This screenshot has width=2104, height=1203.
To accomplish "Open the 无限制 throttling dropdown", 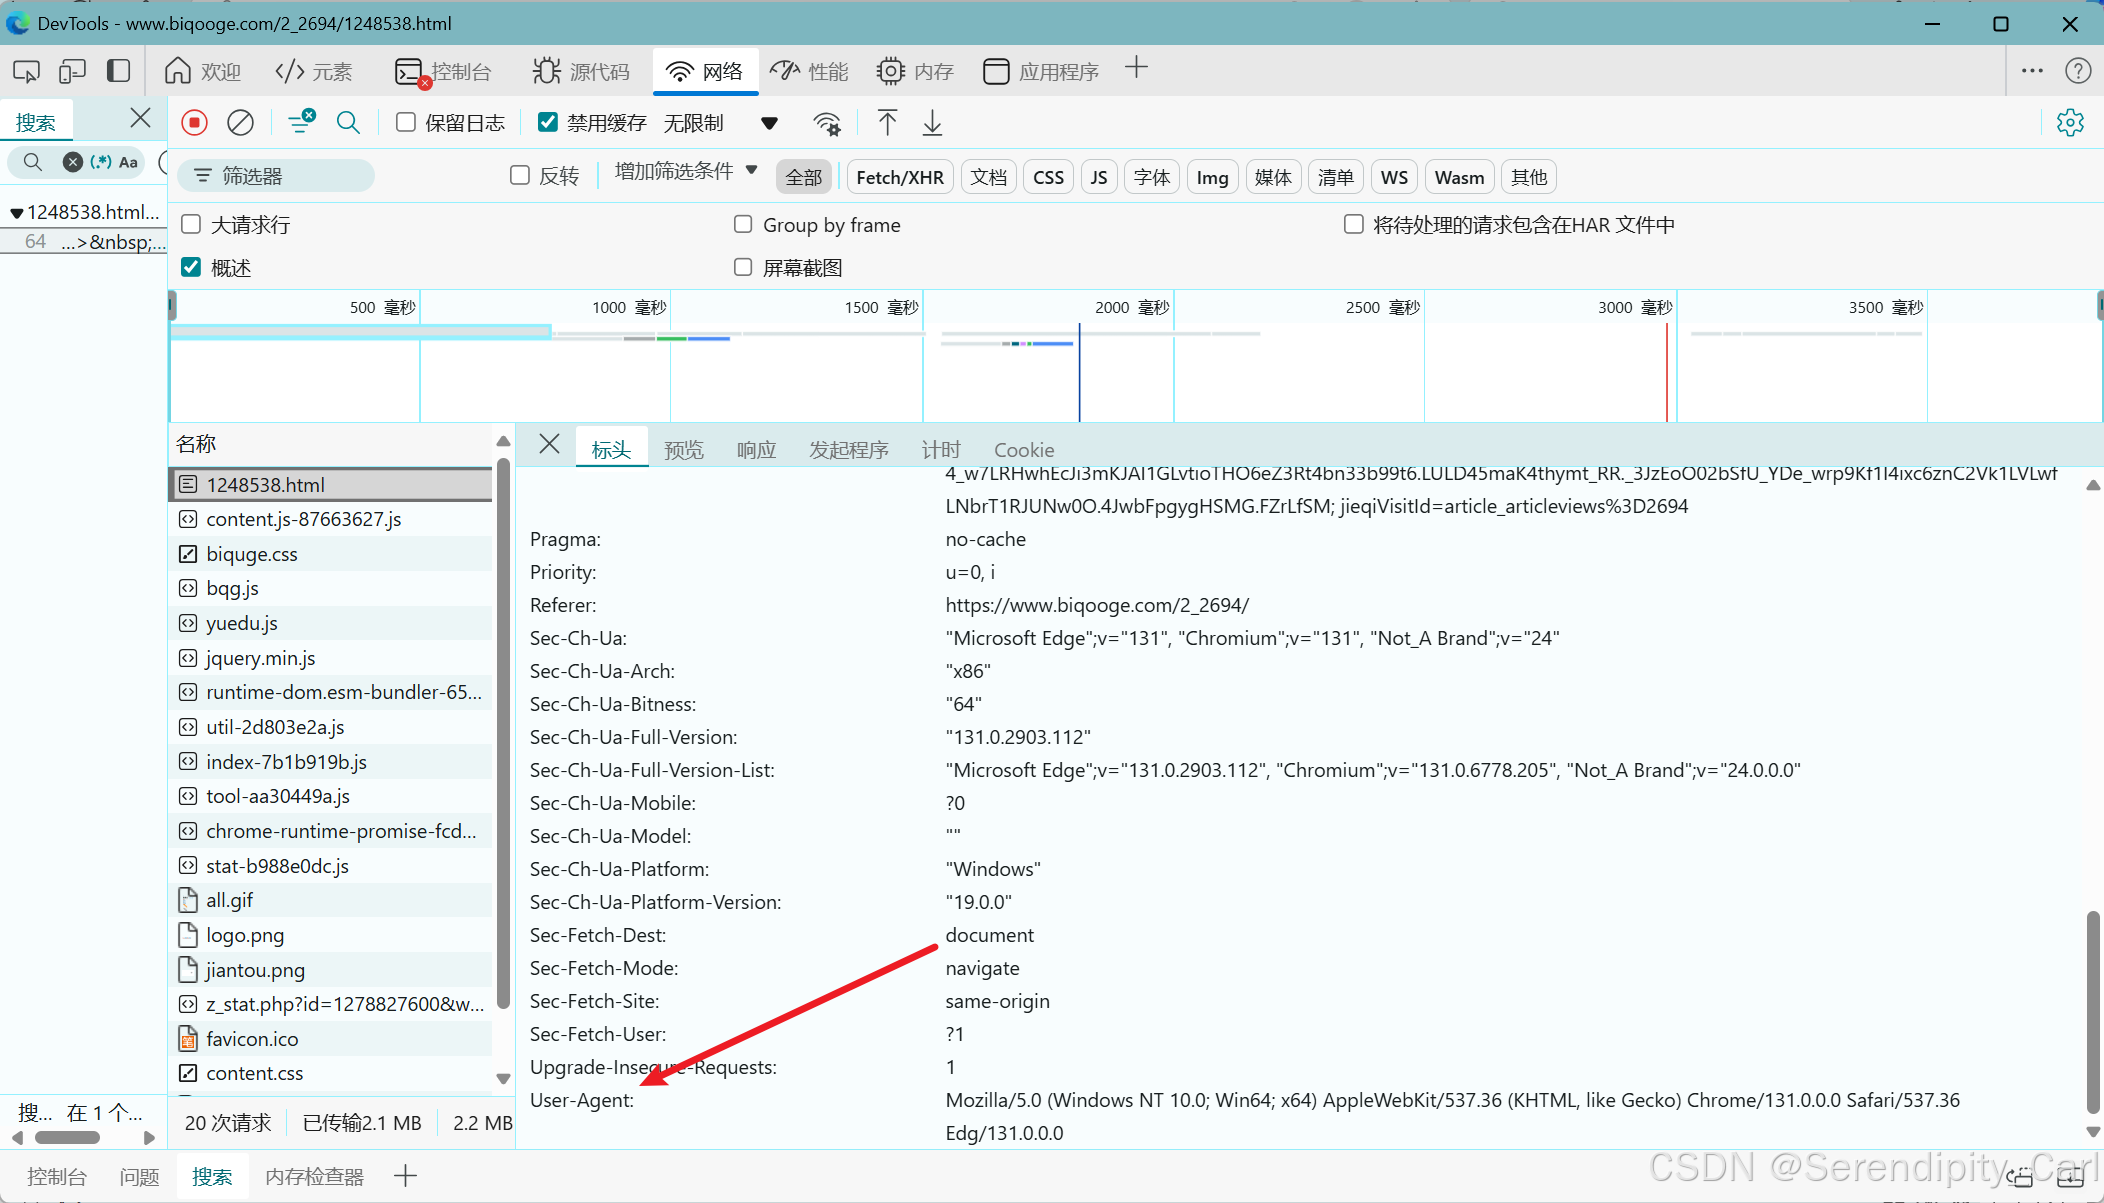I will click(768, 123).
